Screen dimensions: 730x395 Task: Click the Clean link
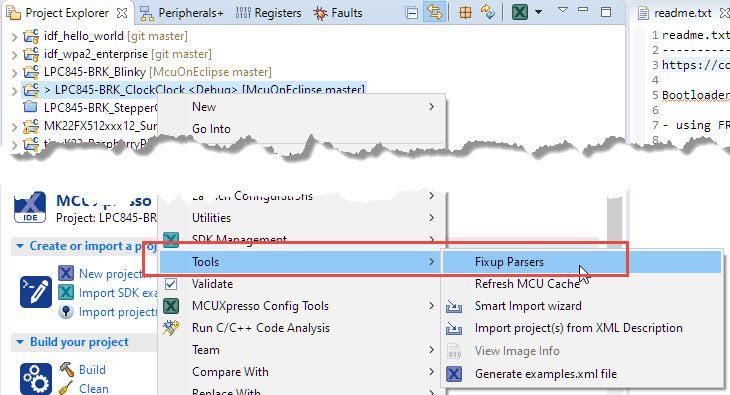click(x=94, y=388)
